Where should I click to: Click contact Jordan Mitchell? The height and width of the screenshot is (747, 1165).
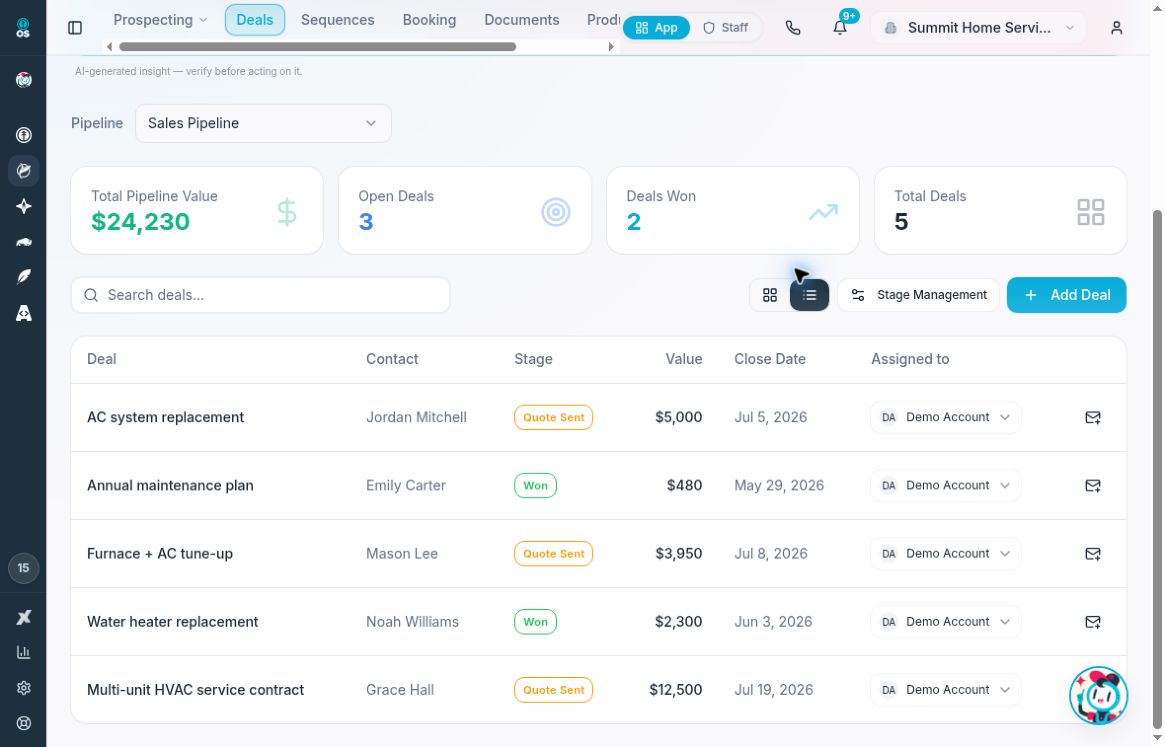(416, 417)
